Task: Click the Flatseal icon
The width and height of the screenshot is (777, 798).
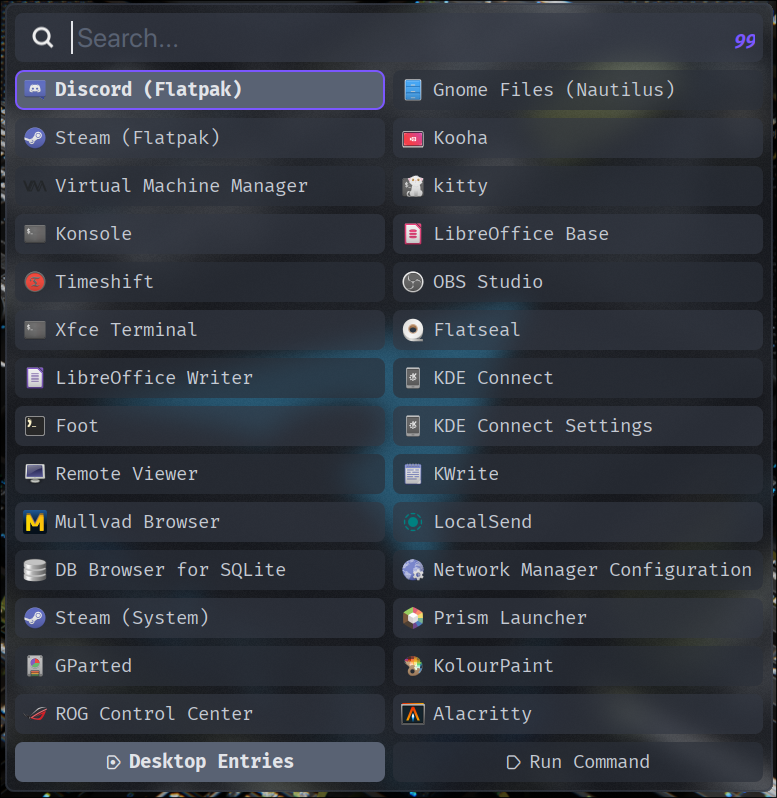Action: coord(413,330)
